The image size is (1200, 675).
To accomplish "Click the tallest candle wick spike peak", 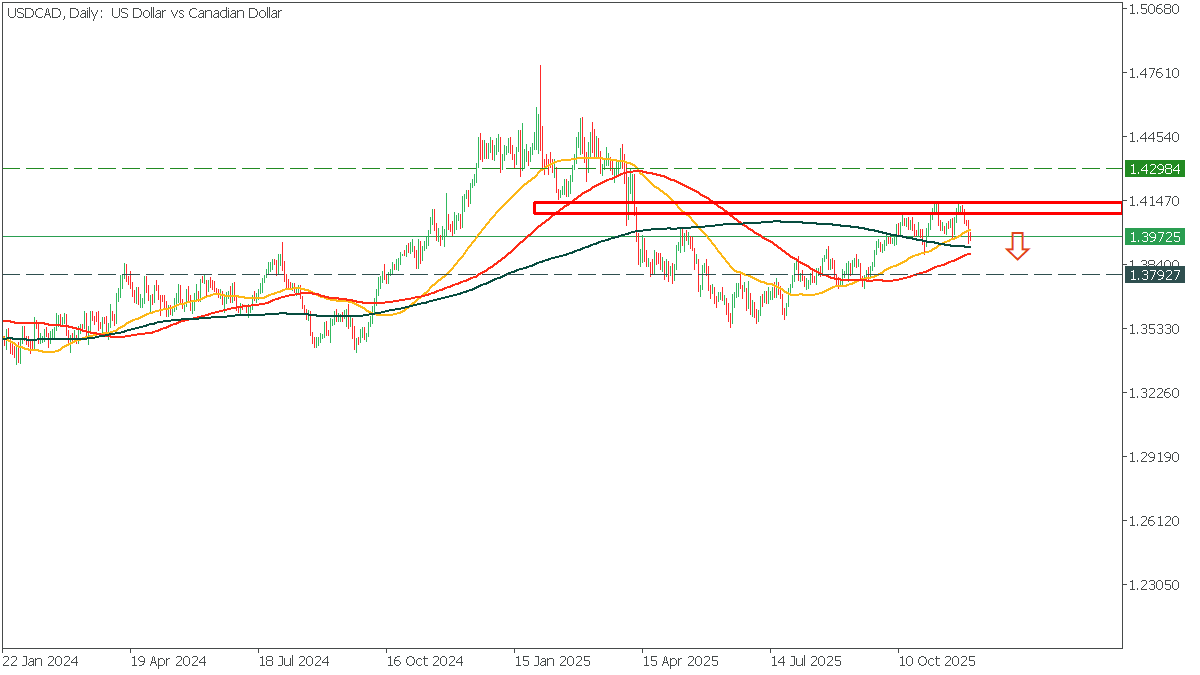I will [x=540, y=67].
